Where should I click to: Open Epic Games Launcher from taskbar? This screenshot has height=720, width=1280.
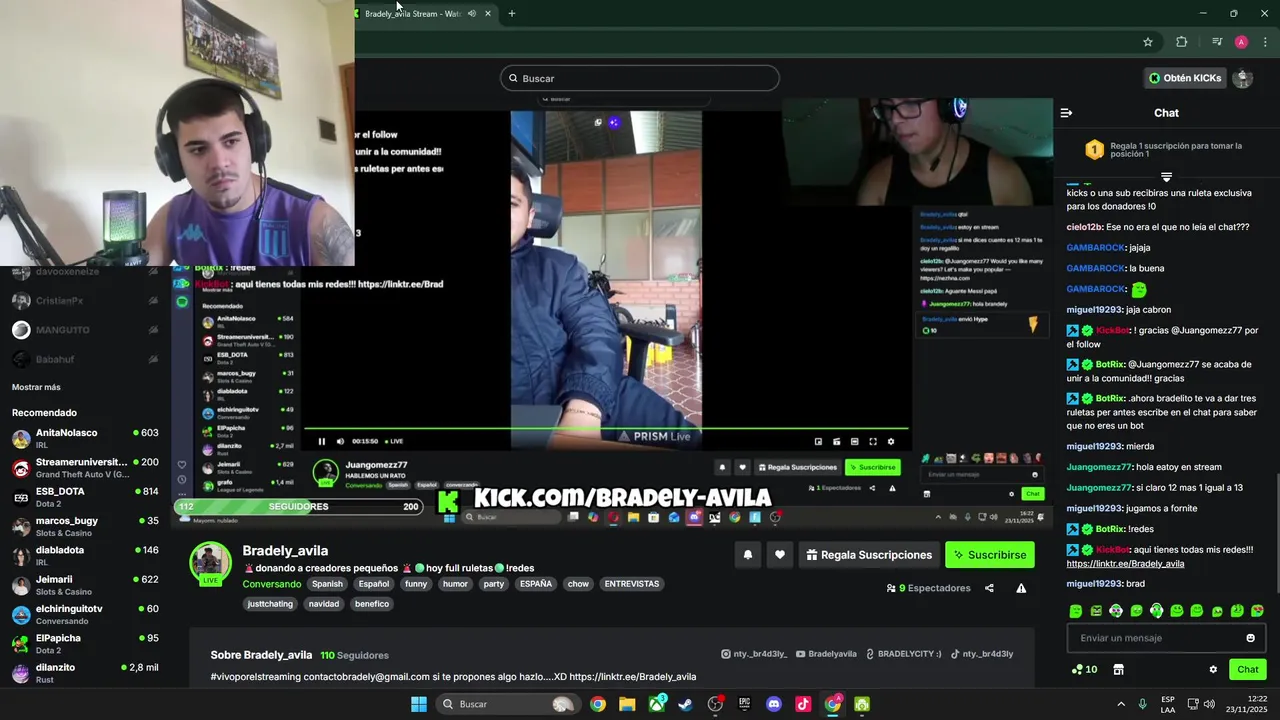(x=744, y=704)
